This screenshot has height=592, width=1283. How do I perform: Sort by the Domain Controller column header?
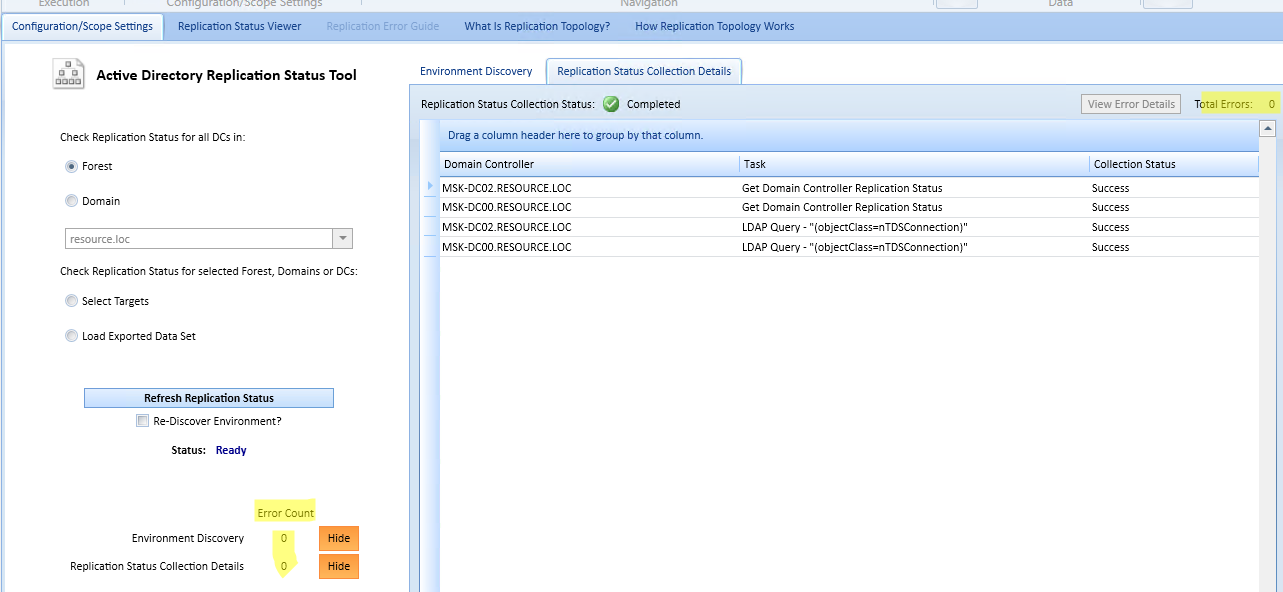589,164
